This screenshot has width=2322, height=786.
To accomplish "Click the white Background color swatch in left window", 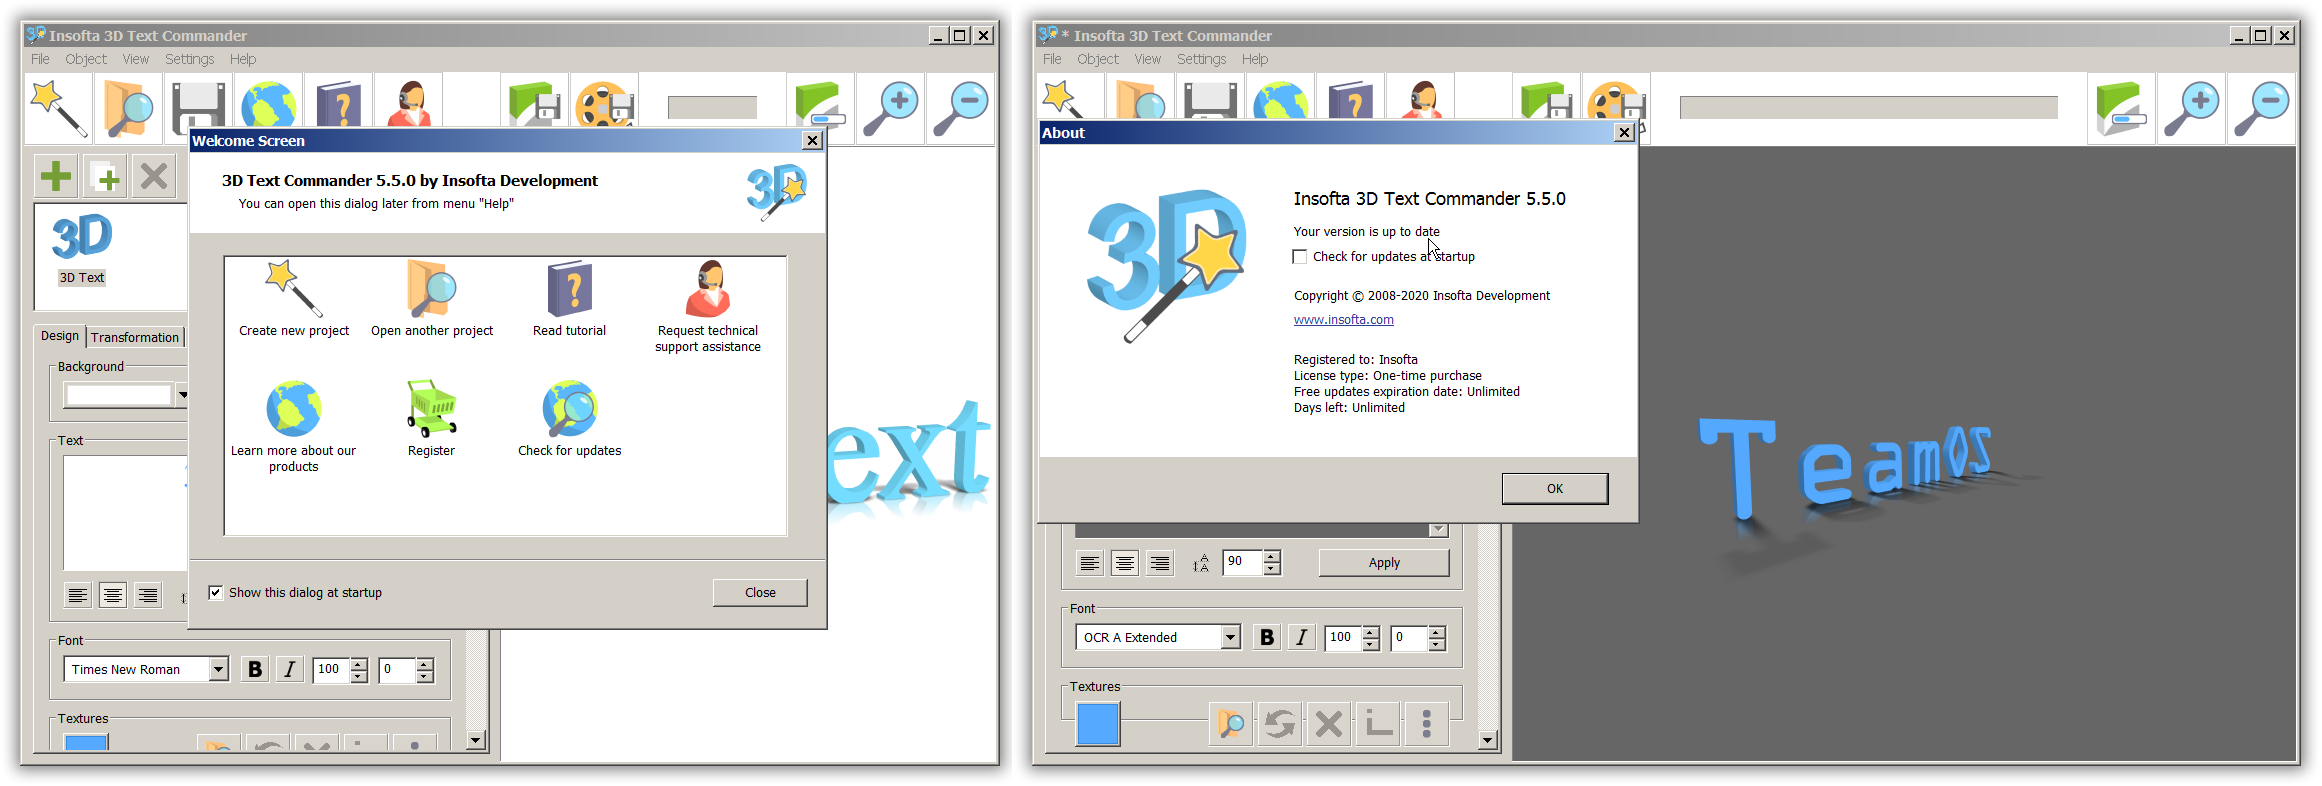I will pos(119,395).
